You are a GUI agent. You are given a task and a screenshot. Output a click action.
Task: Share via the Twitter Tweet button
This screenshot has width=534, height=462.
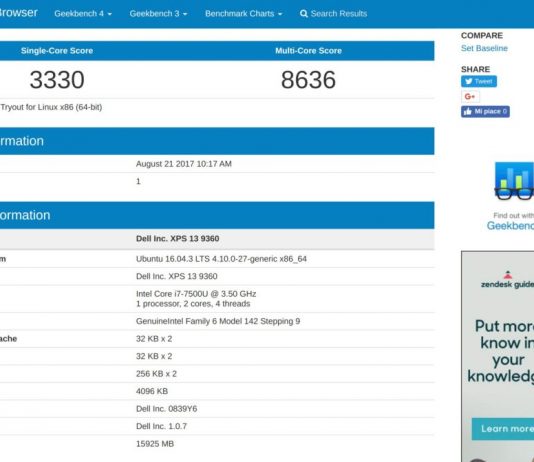[479, 81]
